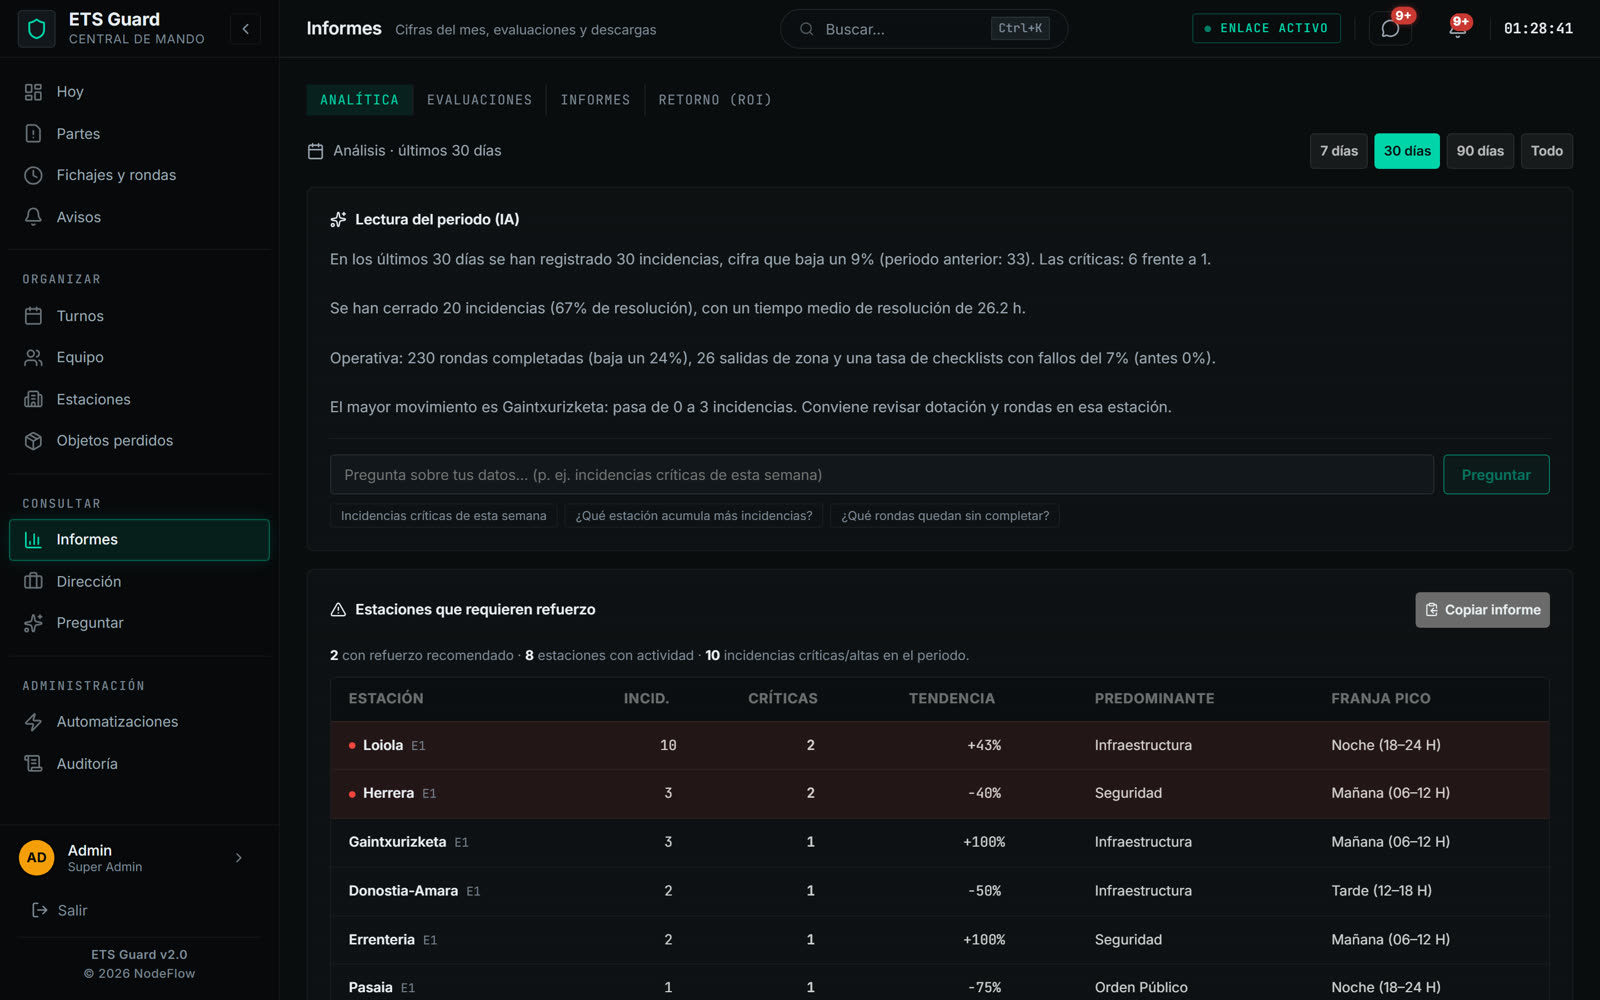Sort by Predominante column header
1600x1000 pixels.
[x=1154, y=699]
